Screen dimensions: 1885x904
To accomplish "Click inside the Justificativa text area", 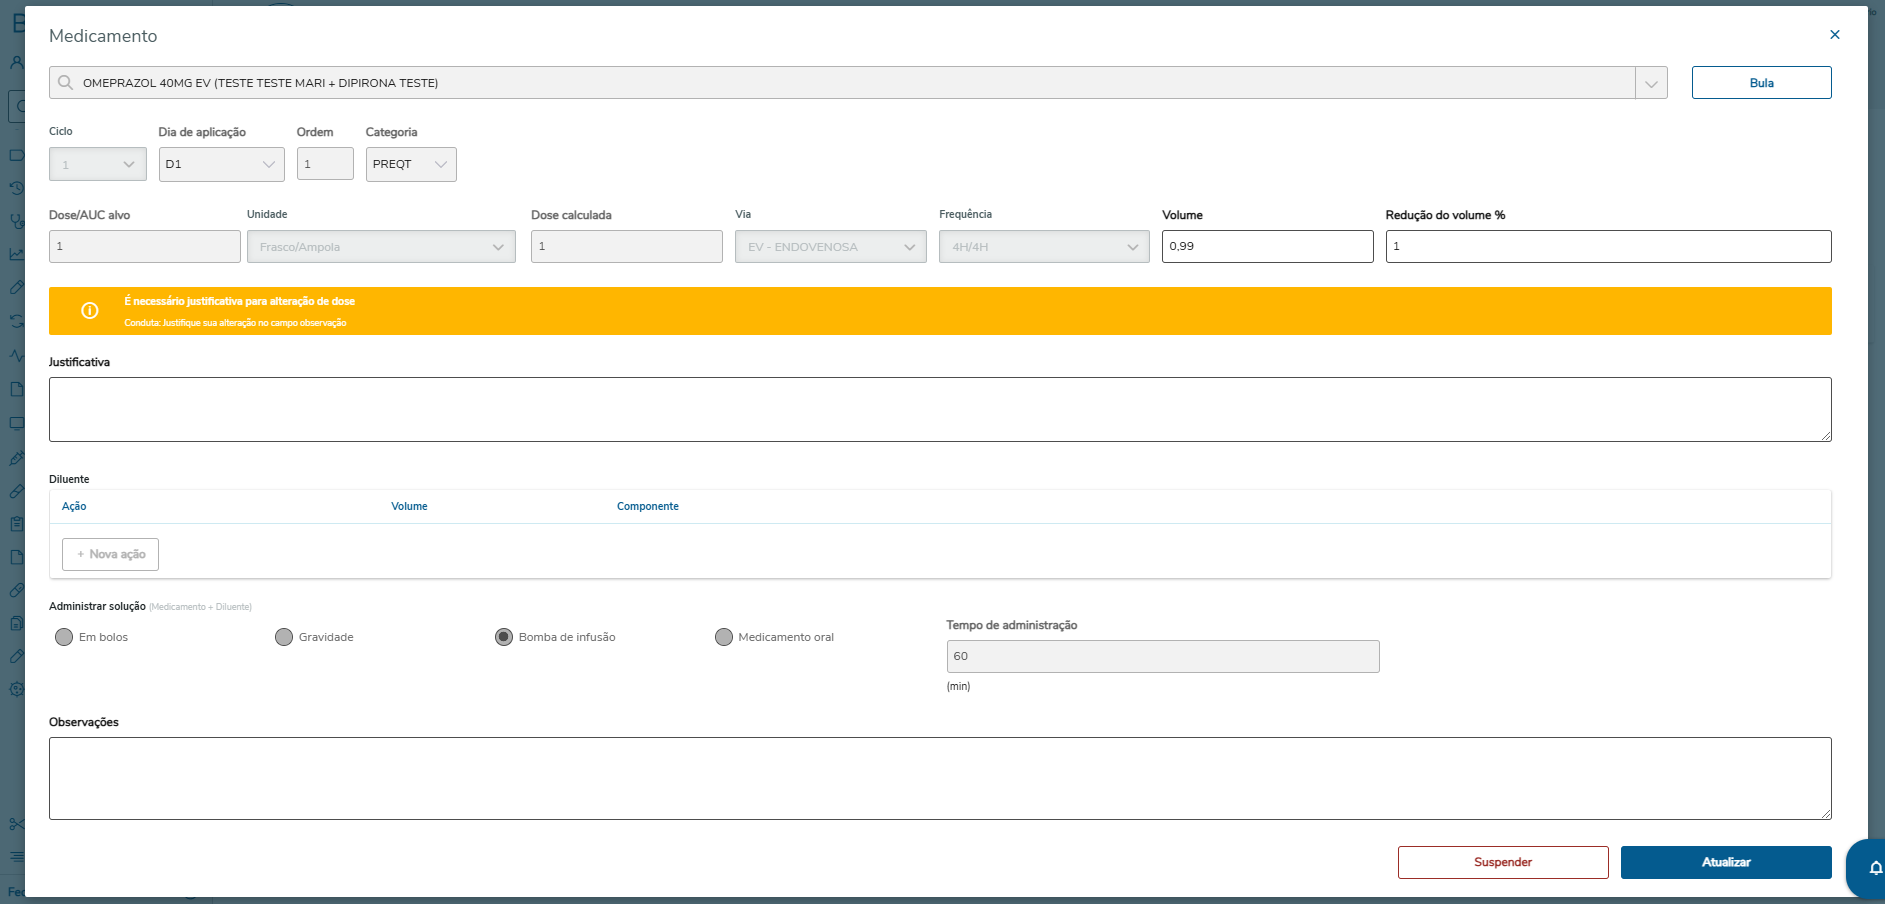I will (x=940, y=409).
